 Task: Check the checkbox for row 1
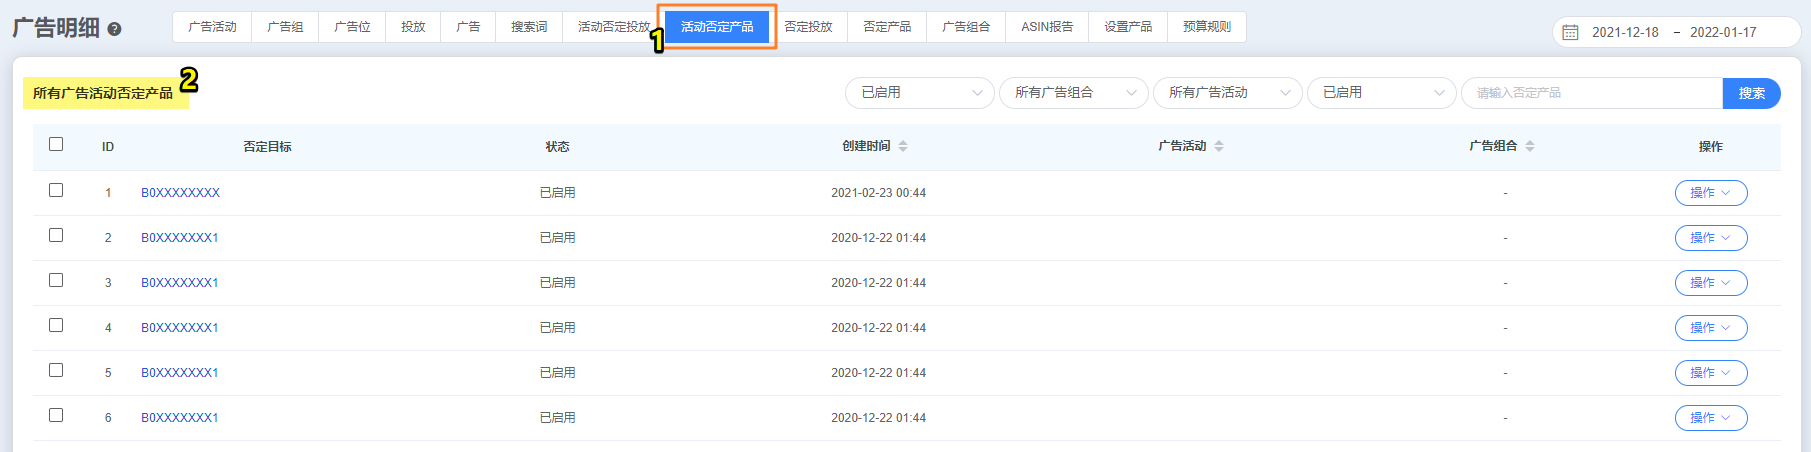click(56, 190)
